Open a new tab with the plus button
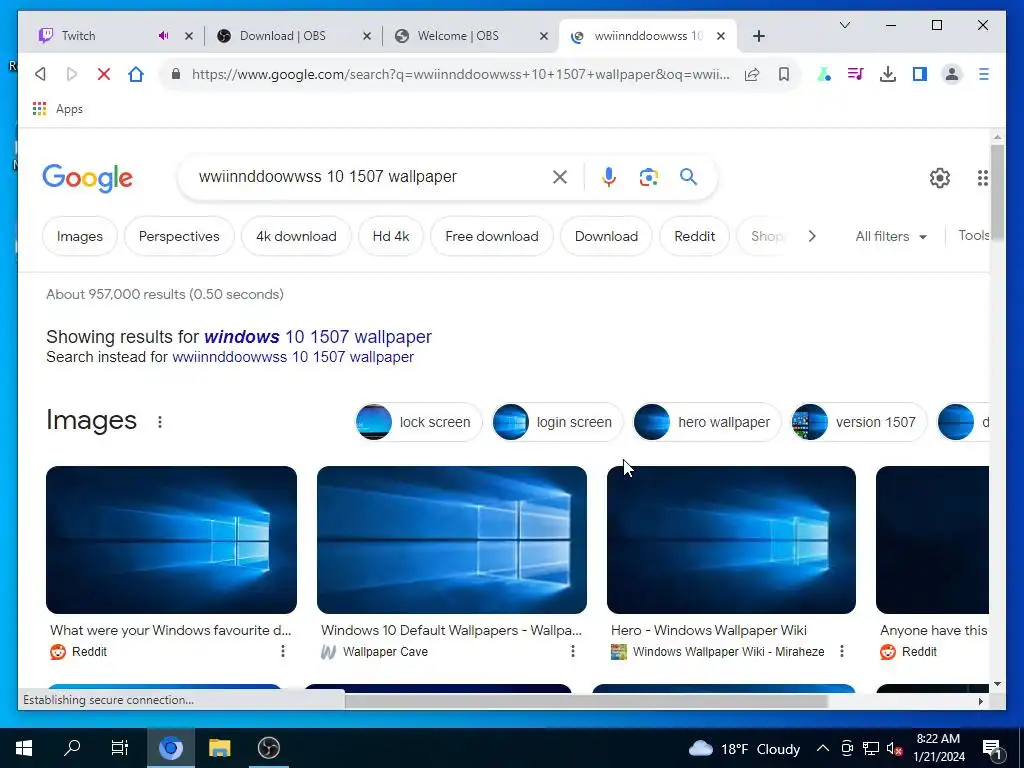 point(758,36)
